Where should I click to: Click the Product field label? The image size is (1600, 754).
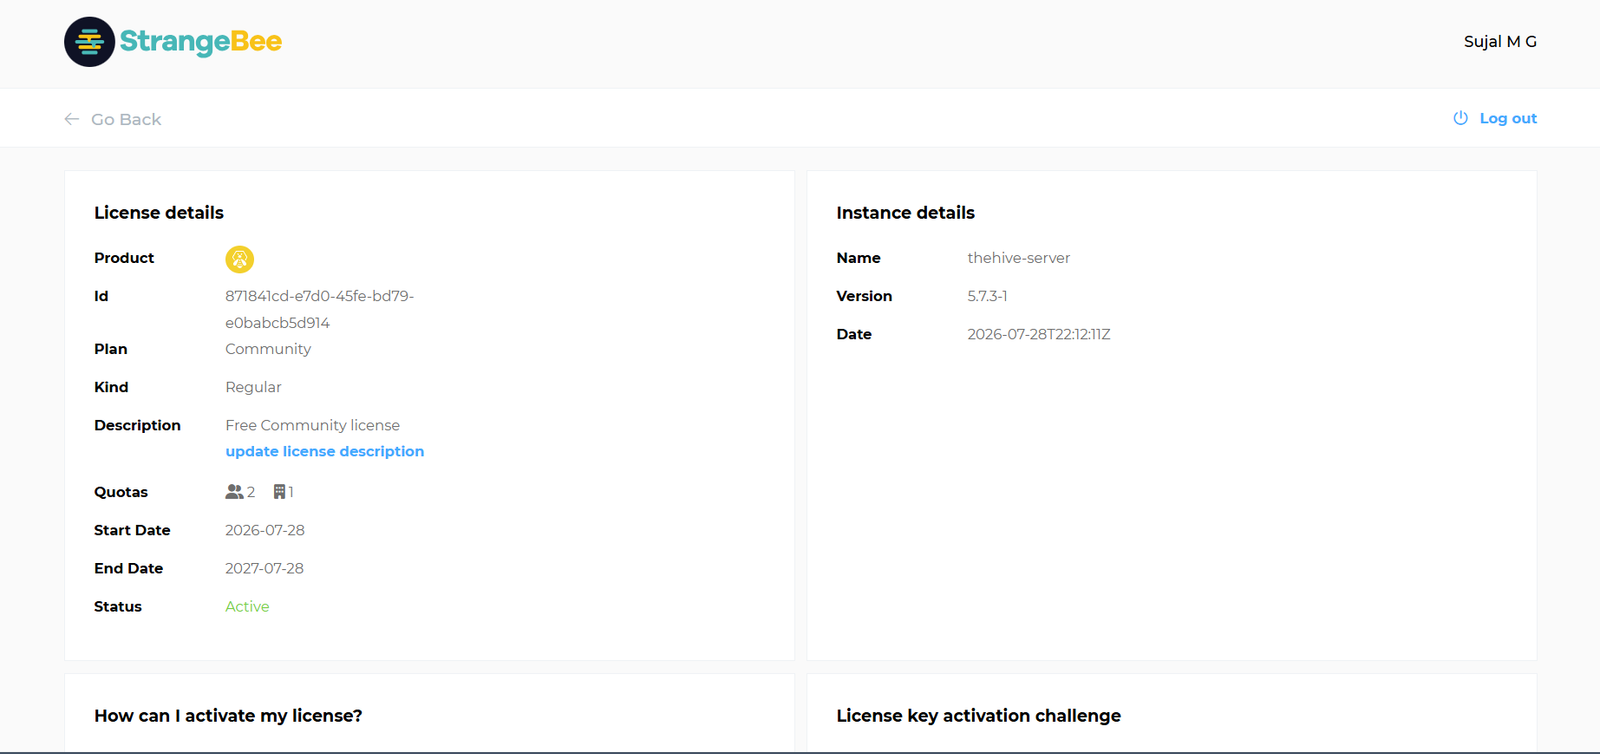(x=124, y=258)
